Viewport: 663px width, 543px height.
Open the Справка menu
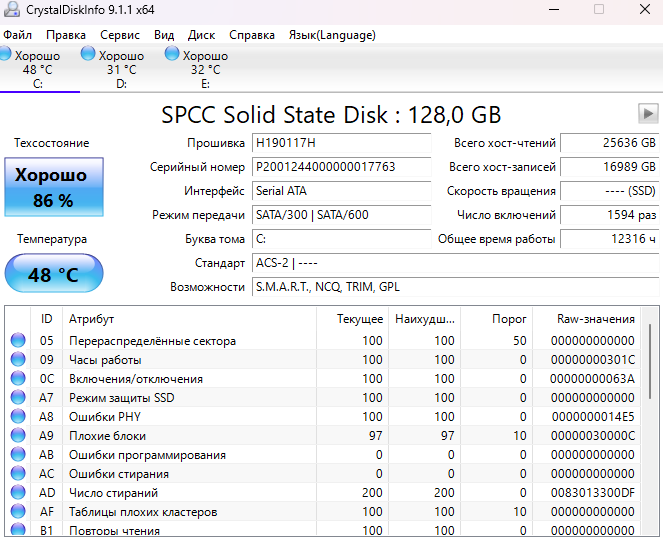pyautogui.click(x=252, y=35)
